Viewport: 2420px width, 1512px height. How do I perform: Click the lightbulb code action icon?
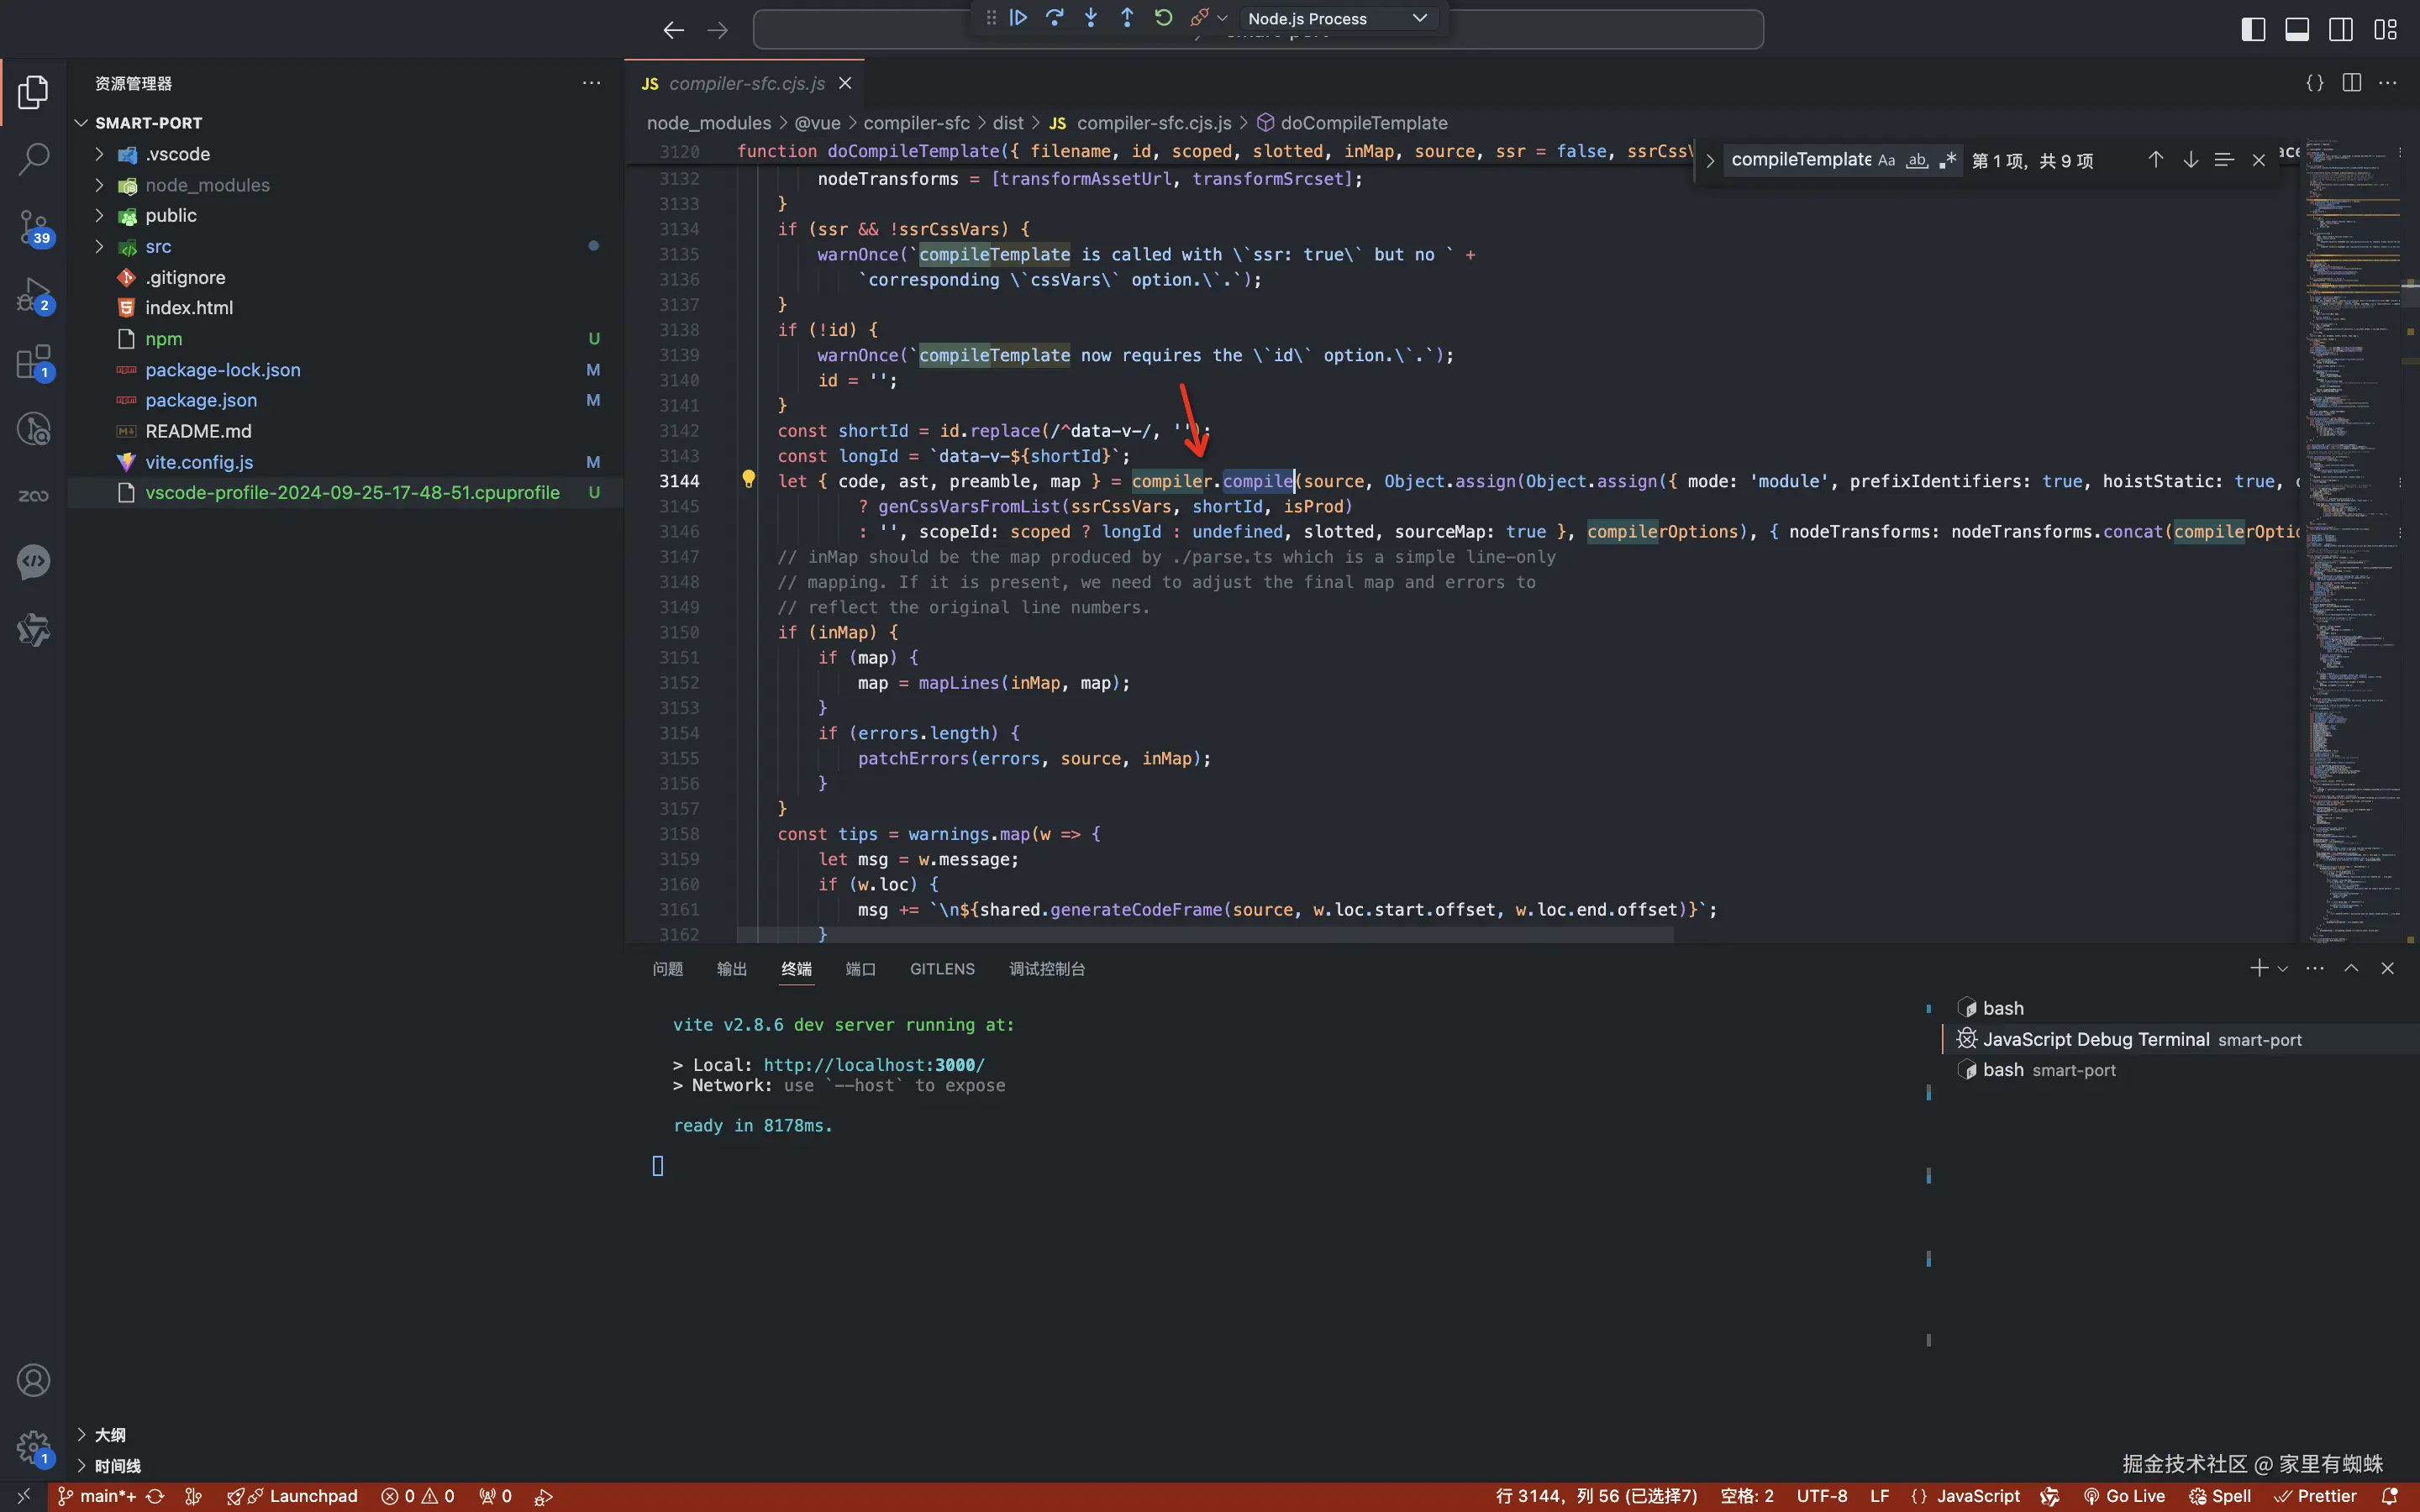[748, 479]
